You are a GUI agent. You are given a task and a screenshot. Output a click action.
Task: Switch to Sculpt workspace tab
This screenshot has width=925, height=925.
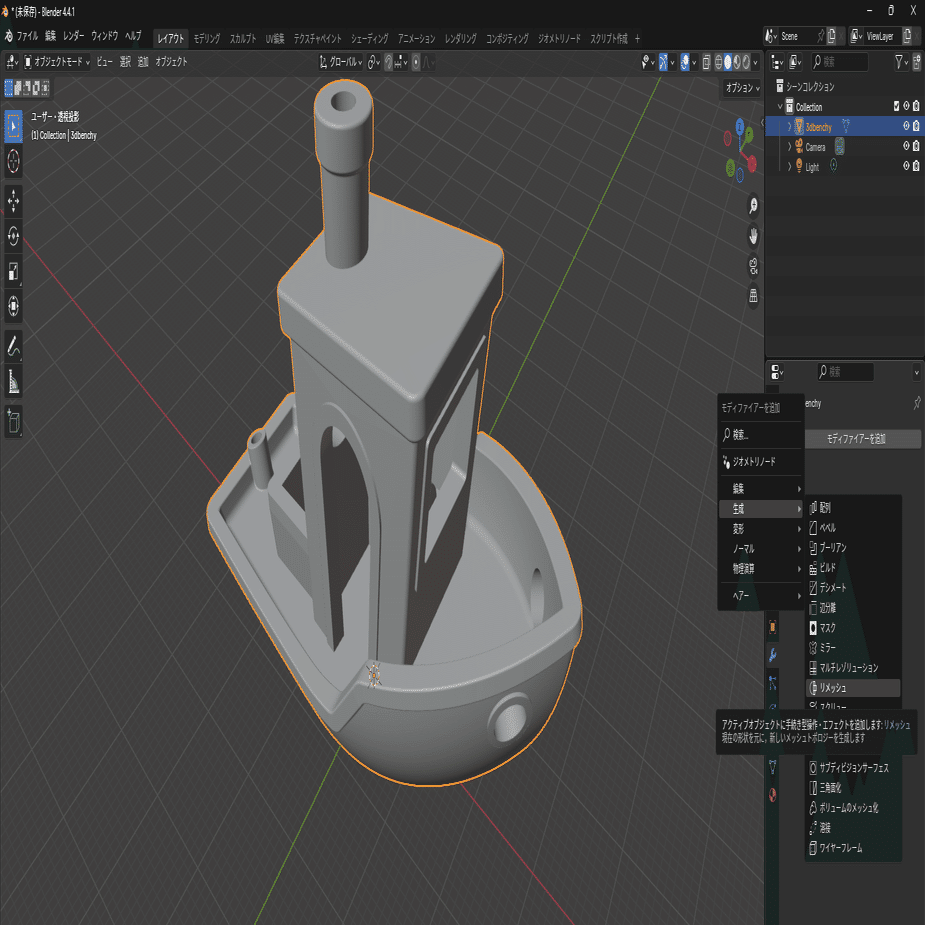pyautogui.click(x=243, y=39)
